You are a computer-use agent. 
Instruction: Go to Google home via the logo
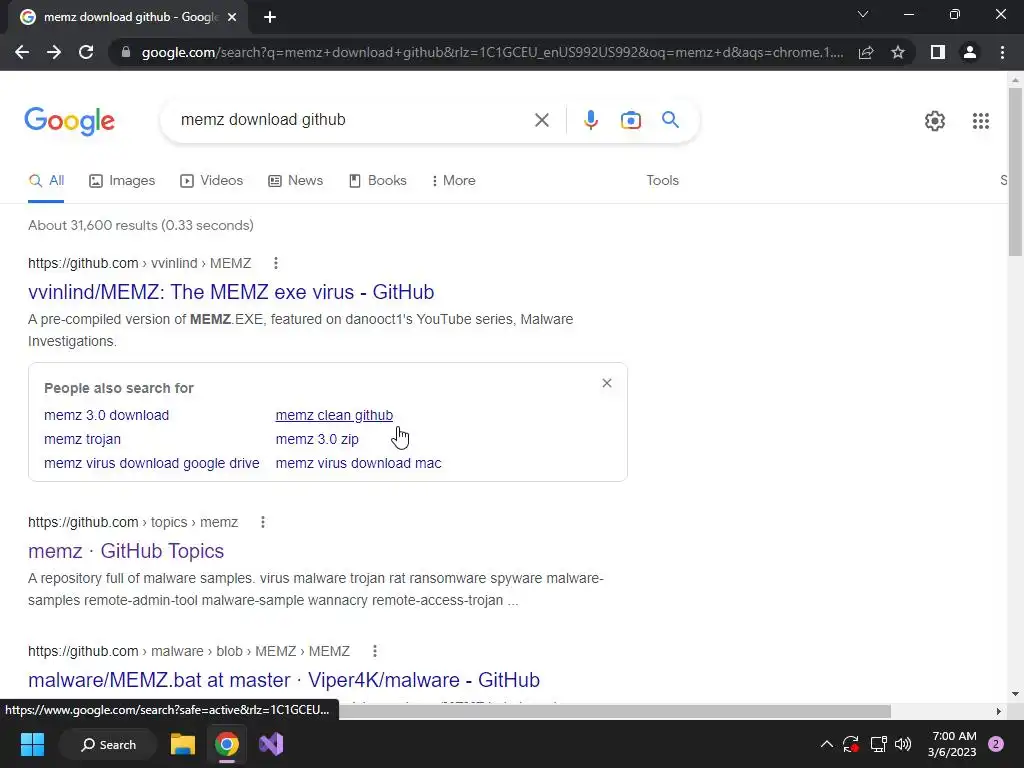pyautogui.click(x=70, y=121)
